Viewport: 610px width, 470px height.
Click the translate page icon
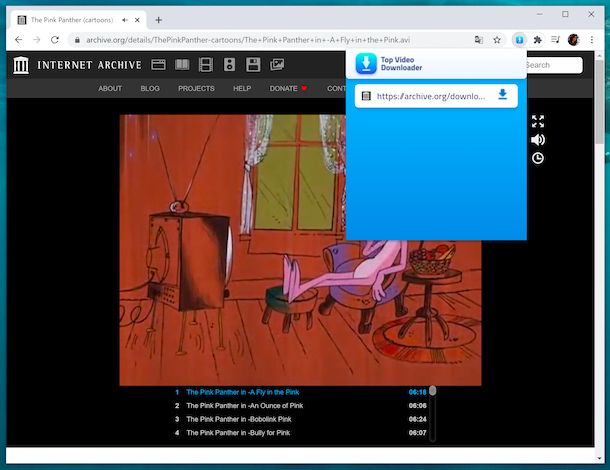tap(479, 40)
